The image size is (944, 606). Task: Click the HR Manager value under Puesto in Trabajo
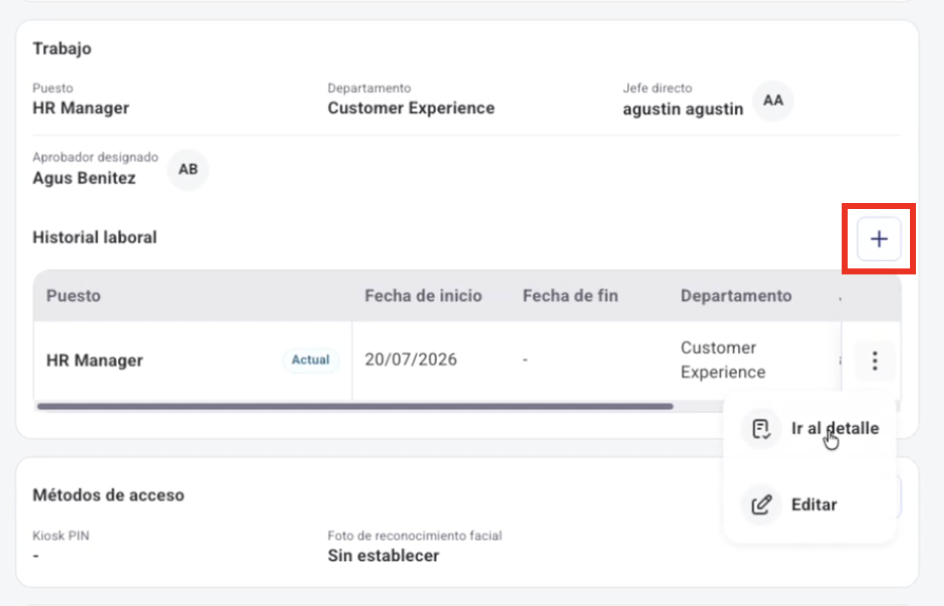pyautogui.click(x=81, y=108)
